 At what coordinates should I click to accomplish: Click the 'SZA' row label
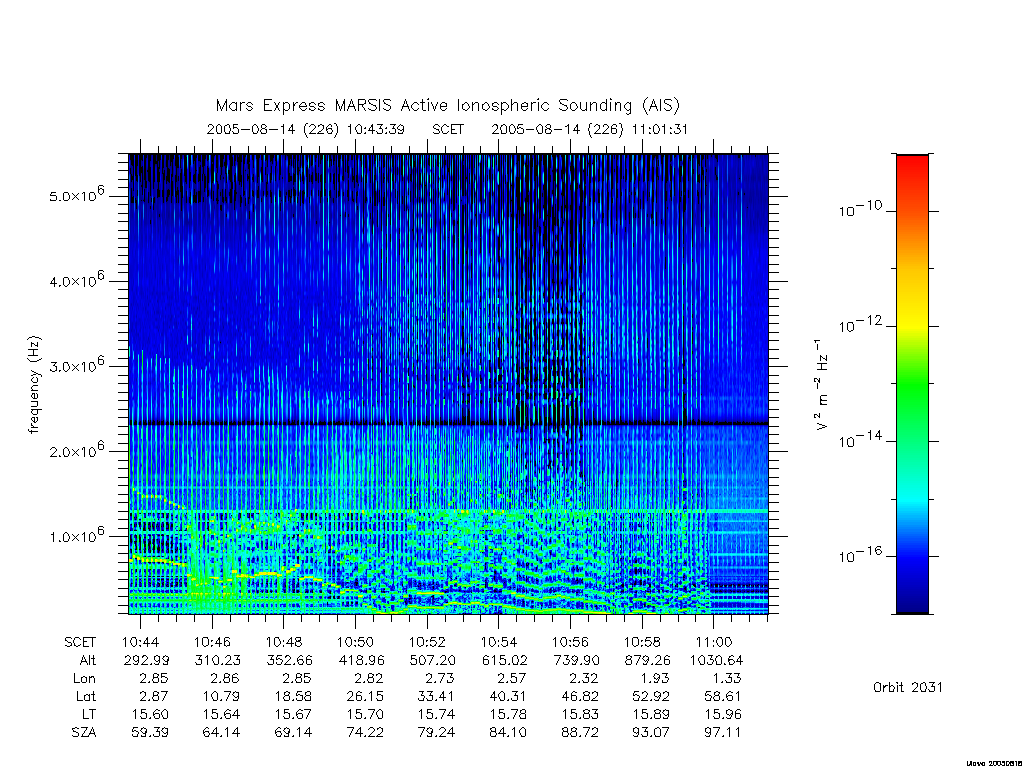pos(84,733)
